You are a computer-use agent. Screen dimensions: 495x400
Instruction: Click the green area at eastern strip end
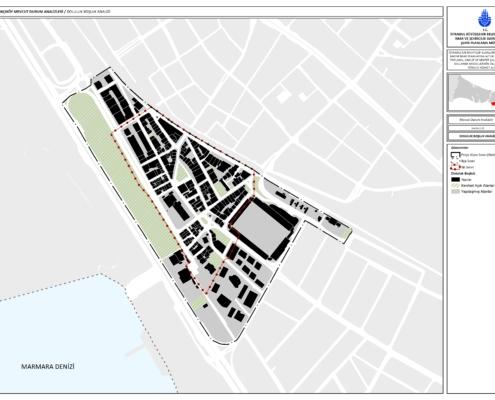tap(348, 234)
